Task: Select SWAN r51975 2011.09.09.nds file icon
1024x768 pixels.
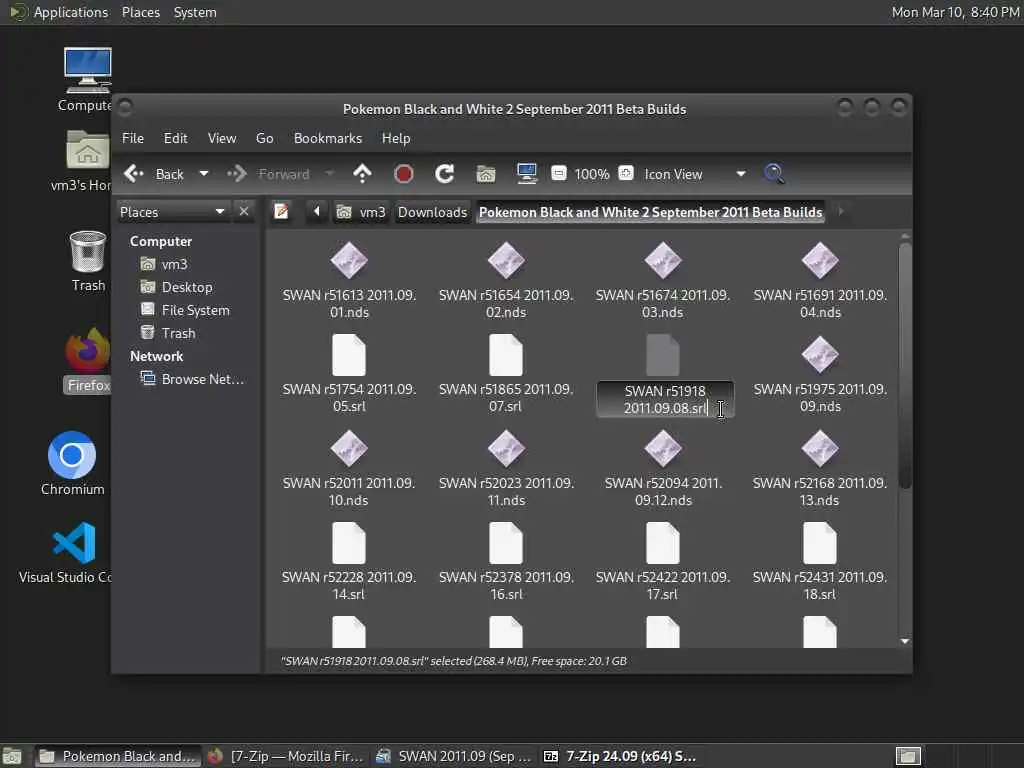Action: click(820, 355)
